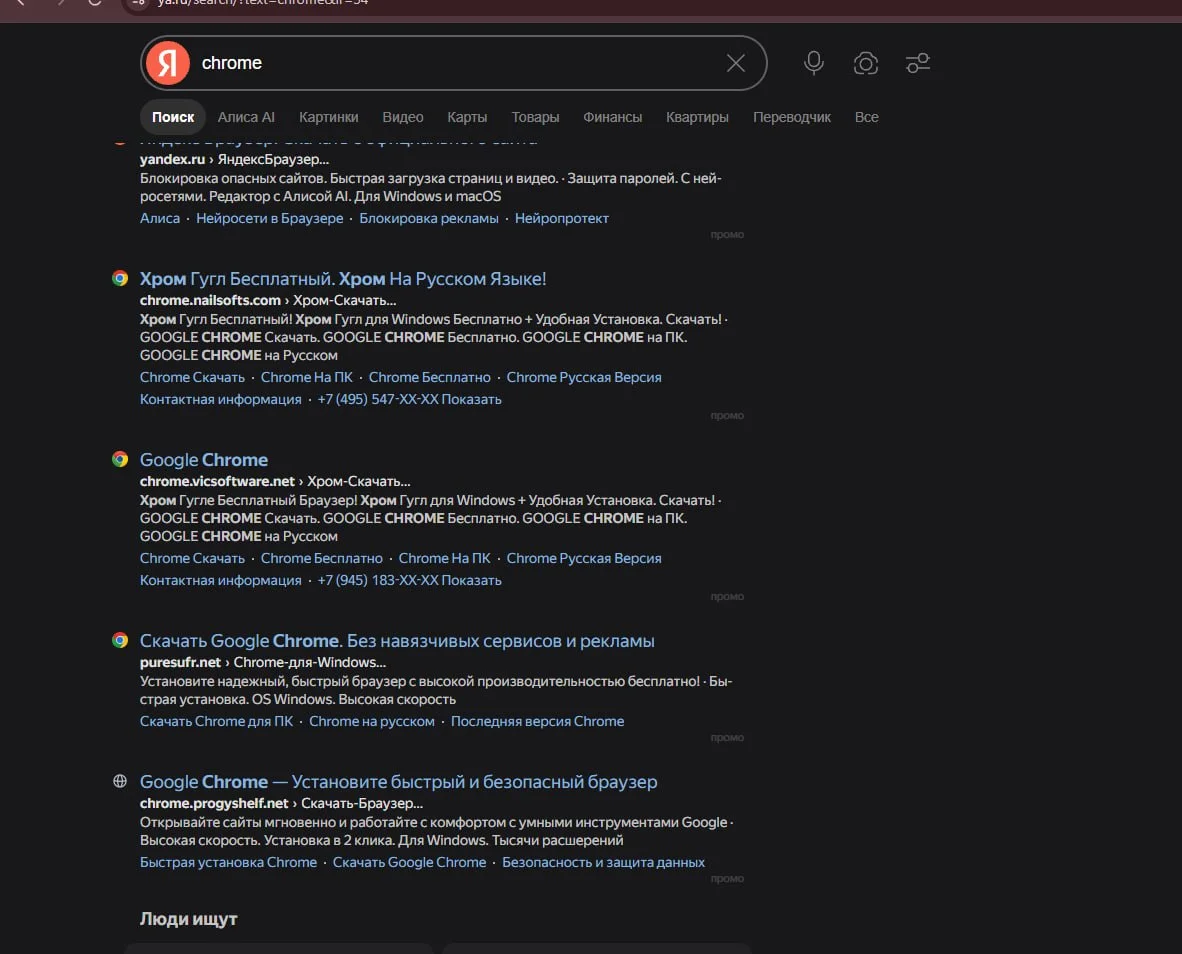Click the chrome.vicsoftware.net domain link
This screenshot has height=954, width=1182.
coord(217,481)
